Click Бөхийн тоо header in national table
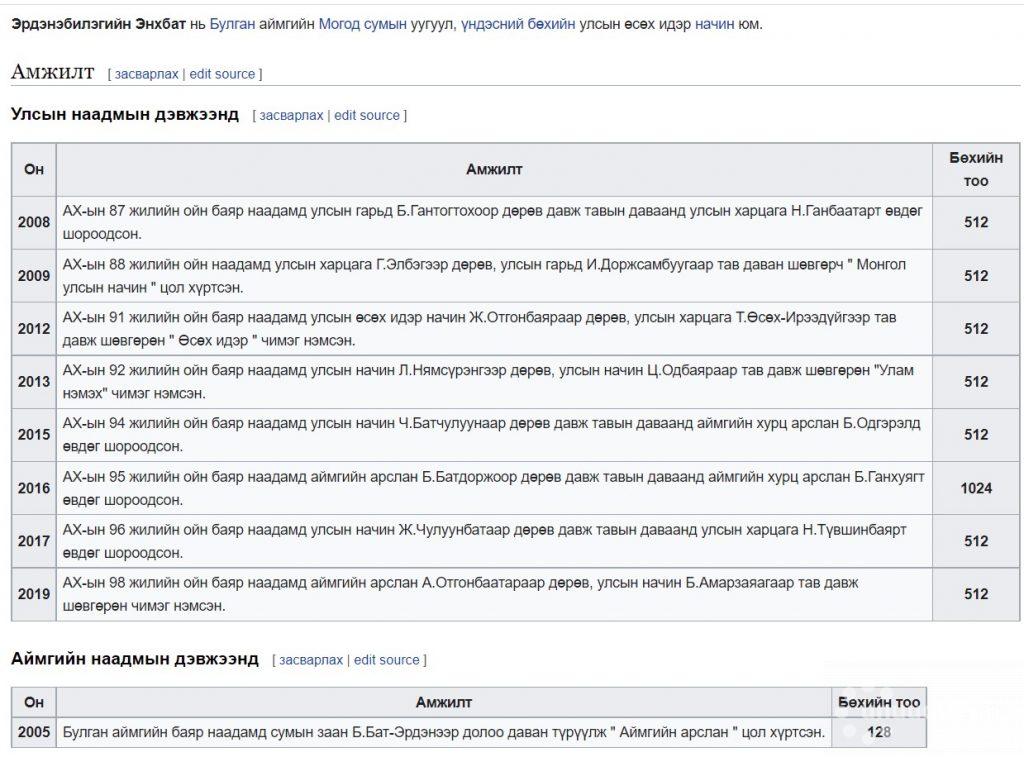The width and height of the screenshot is (1024, 757). [976, 169]
